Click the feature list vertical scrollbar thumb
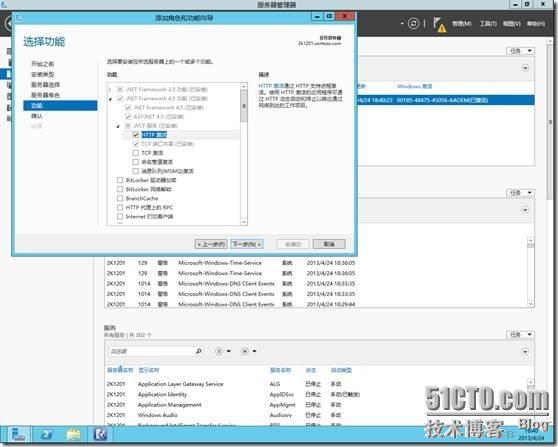 click(x=244, y=105)
